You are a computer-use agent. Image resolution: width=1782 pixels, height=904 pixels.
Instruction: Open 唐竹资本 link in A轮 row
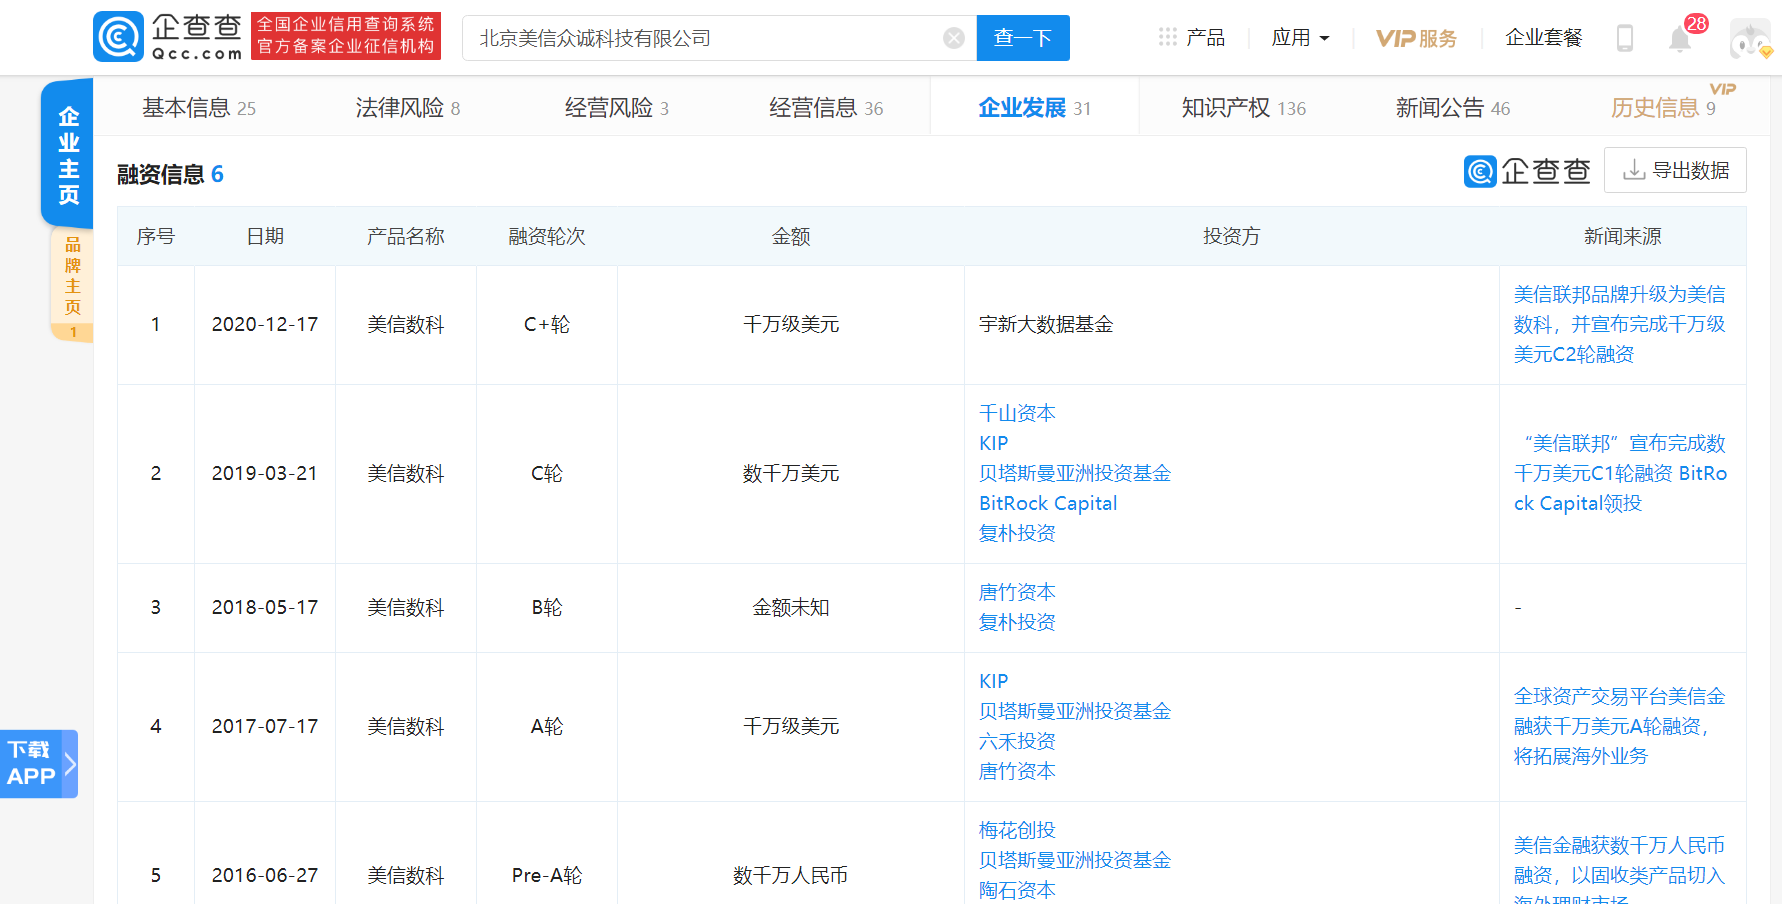click(x=1017, y=771)
